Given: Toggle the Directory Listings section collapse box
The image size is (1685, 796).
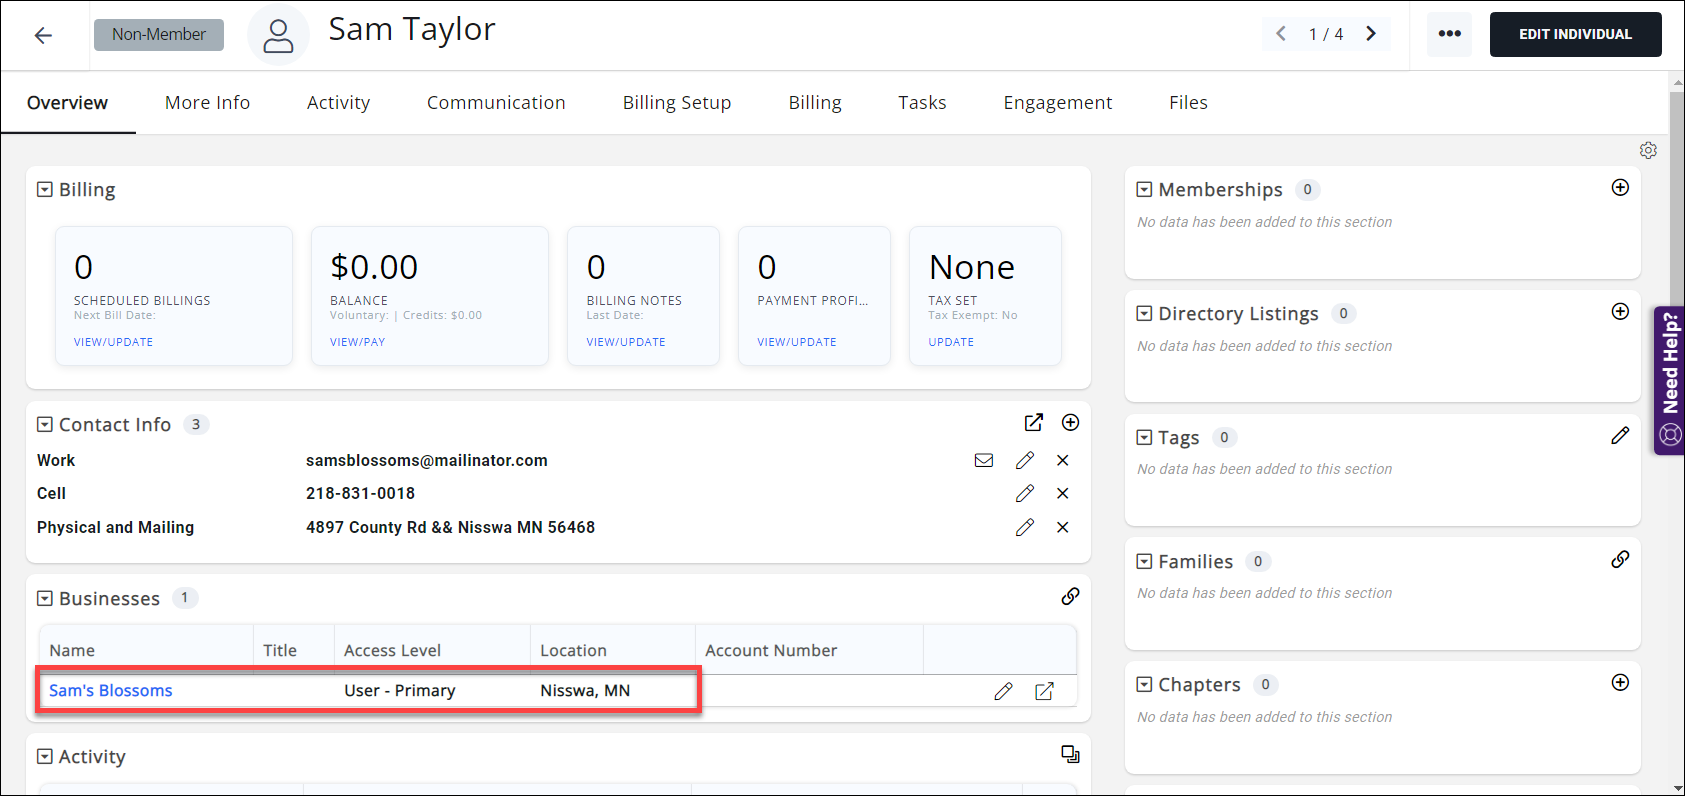Looking at the screenshot, I should click(x=1144, y=313).
